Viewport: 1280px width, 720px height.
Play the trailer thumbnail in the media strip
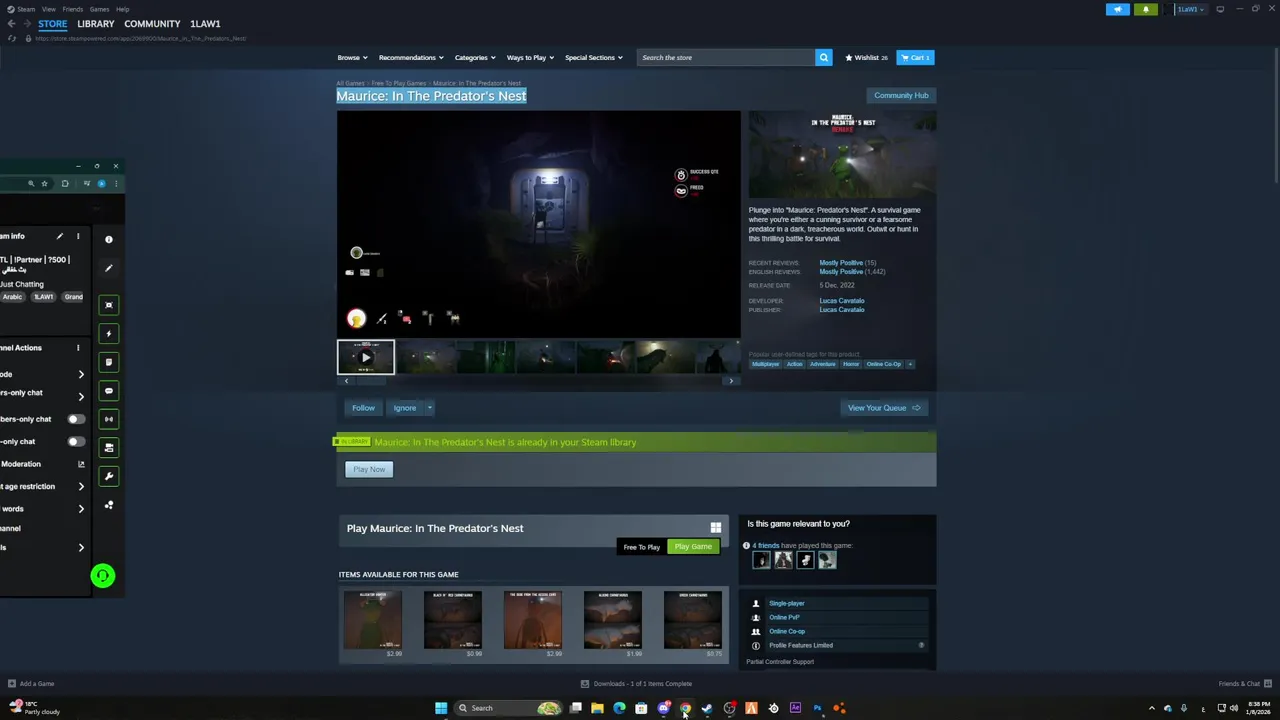(x=366, y=357)
